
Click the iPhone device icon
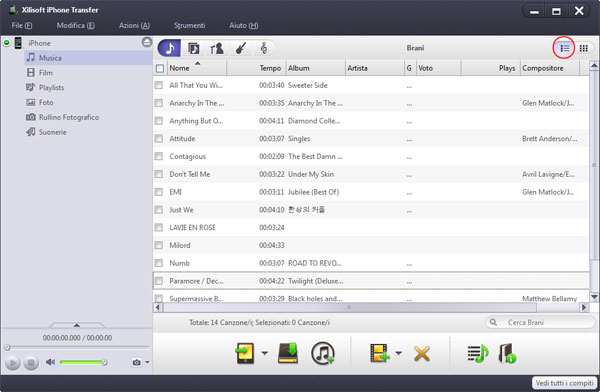(x=18, y=43)
